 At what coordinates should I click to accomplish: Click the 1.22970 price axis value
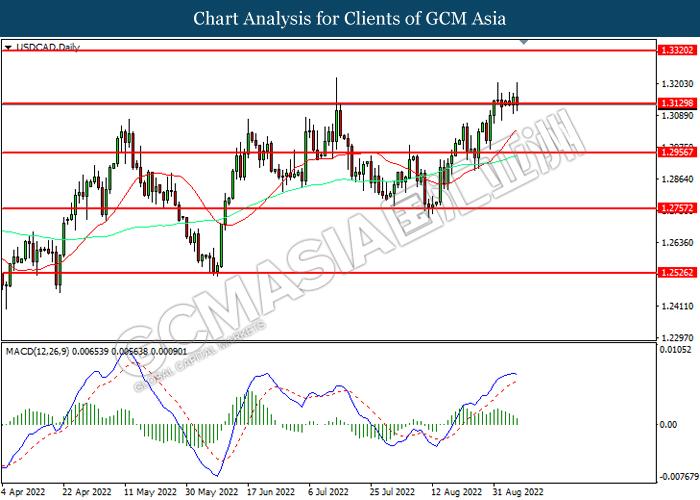tap(677, 338)
